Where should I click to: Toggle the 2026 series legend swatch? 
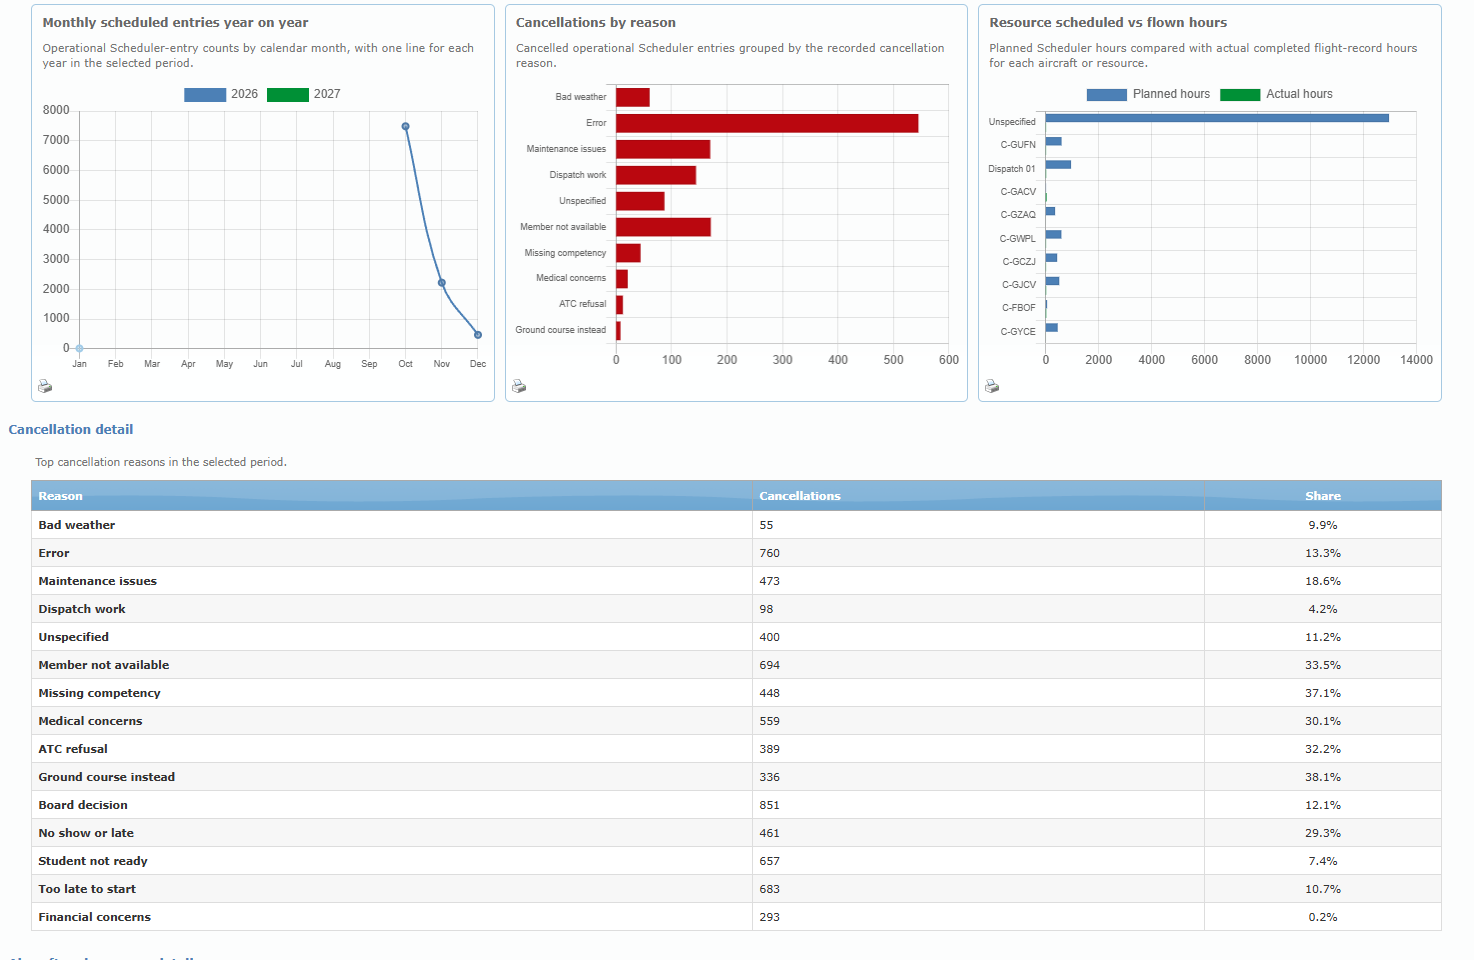(205, 95)
